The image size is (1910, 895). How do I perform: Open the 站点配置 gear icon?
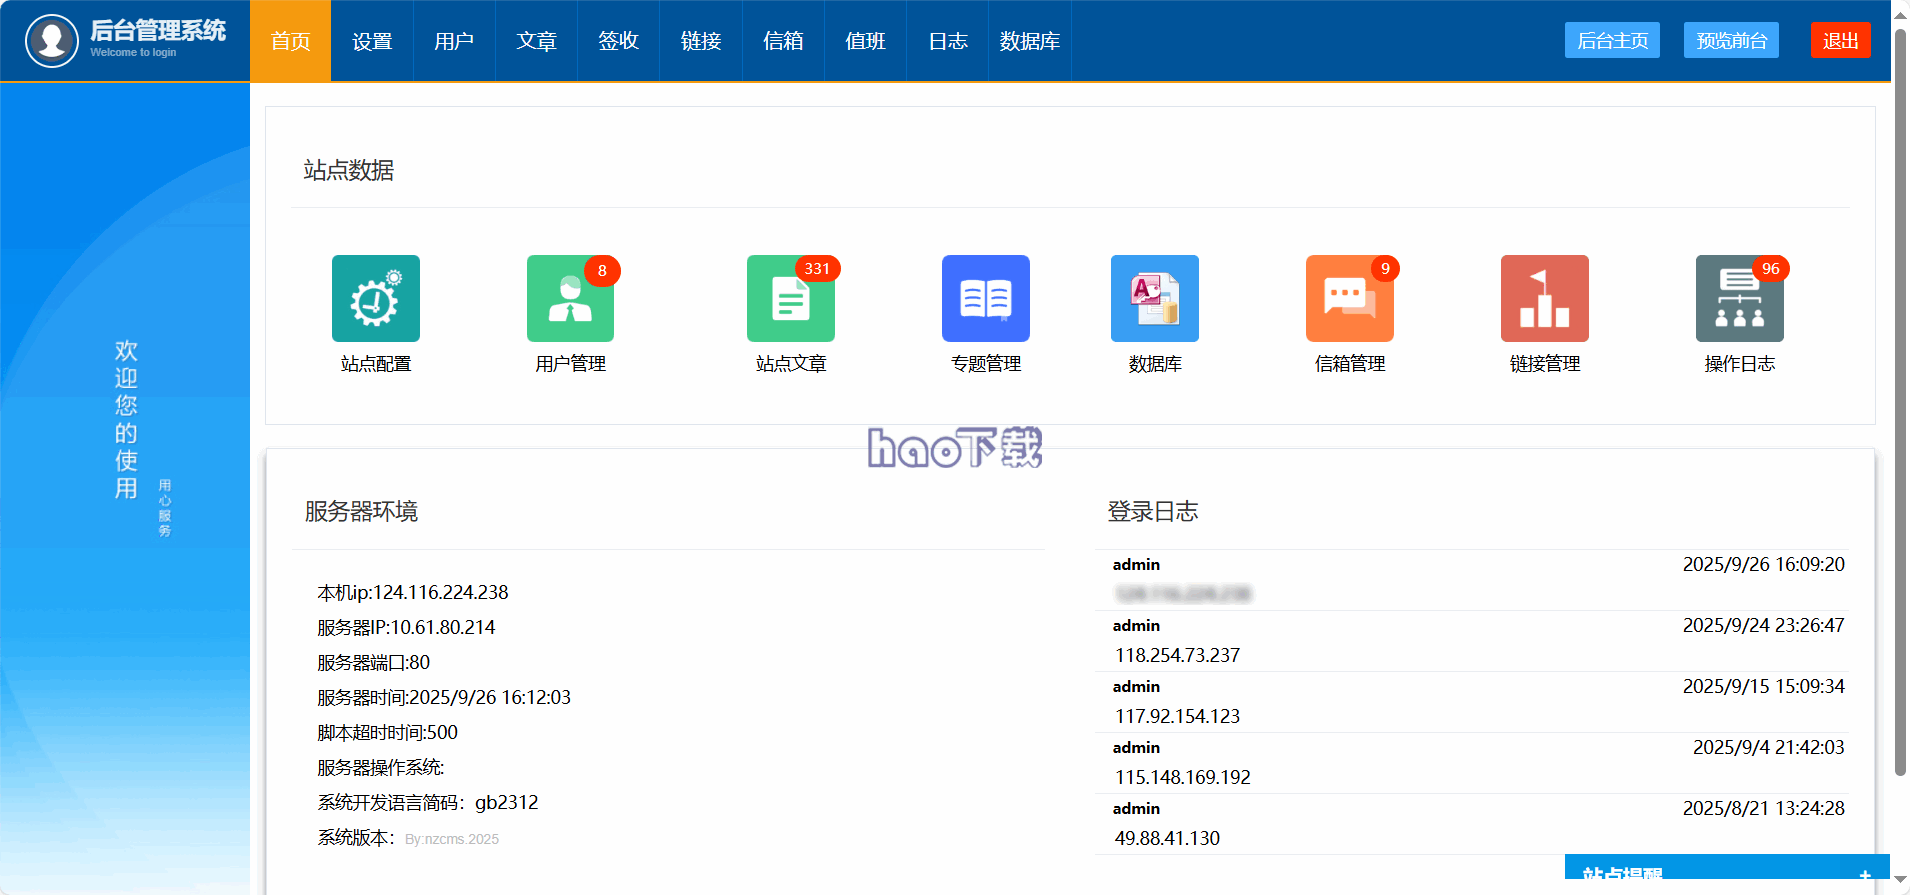[x=375, y=298]
